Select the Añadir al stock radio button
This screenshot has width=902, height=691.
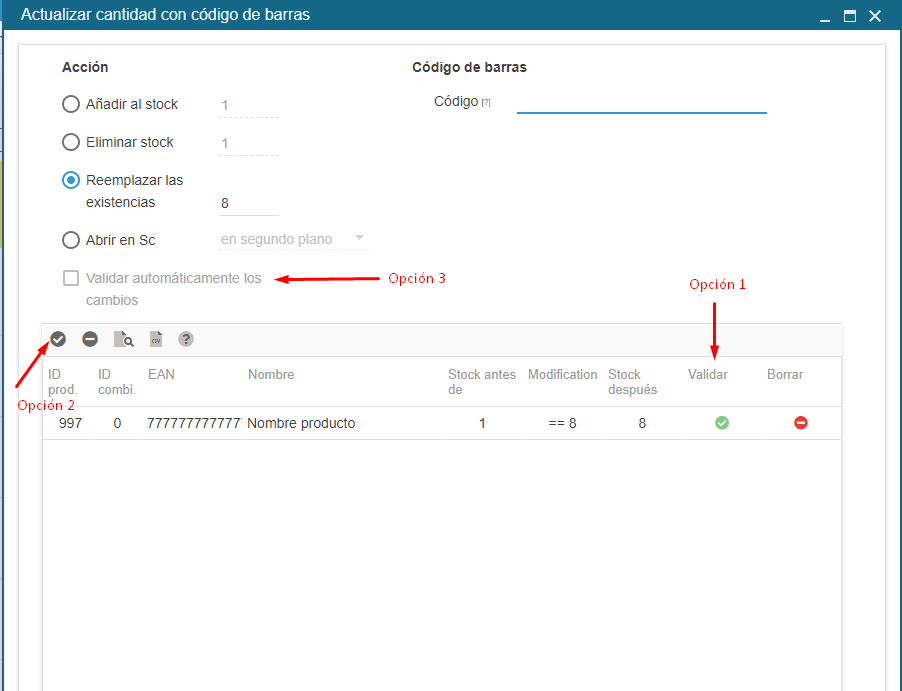[71, 104]
